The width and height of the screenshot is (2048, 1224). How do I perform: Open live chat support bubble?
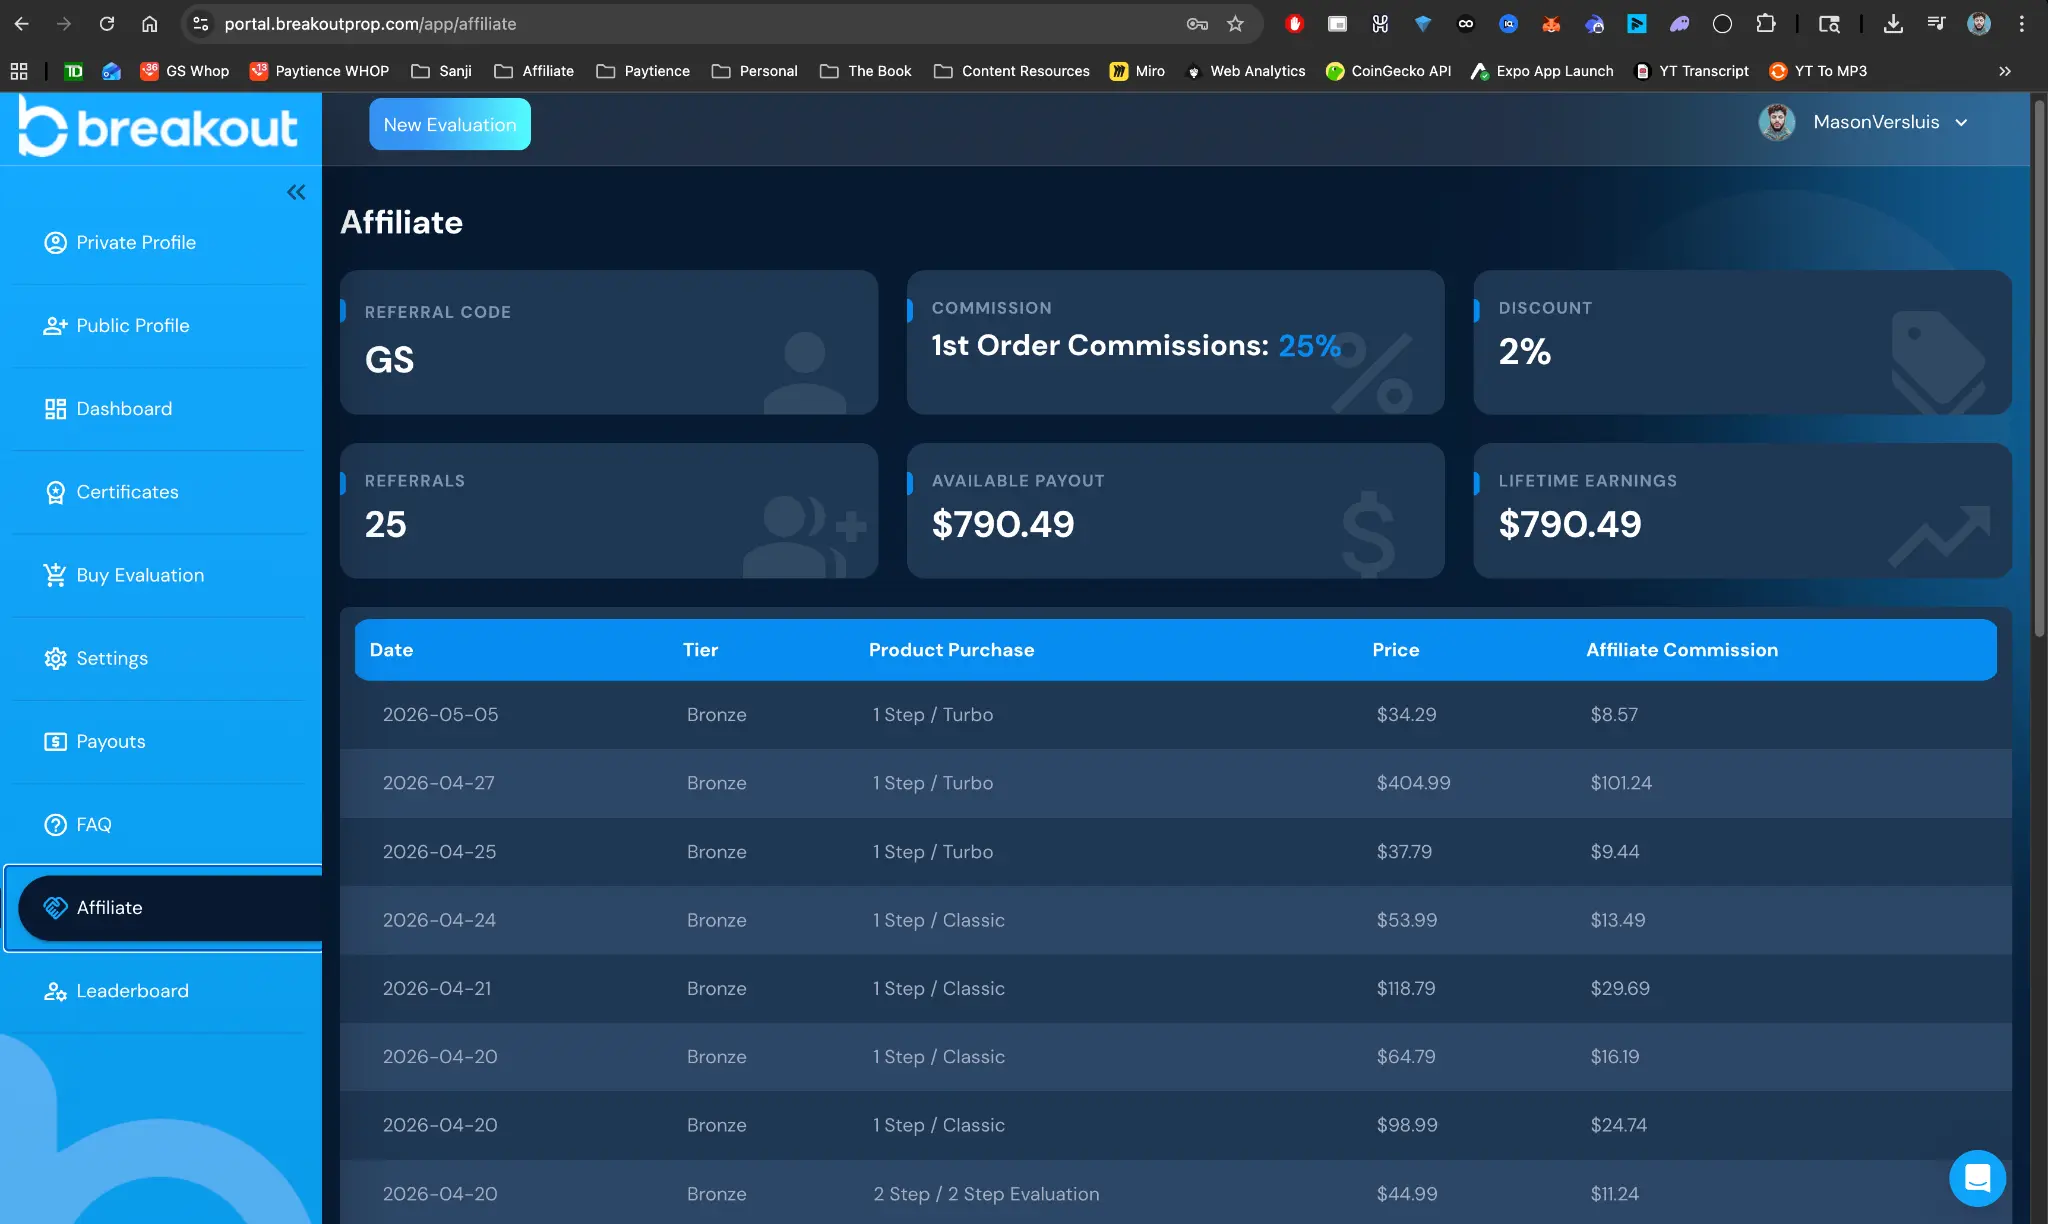pos(1977,1178)
